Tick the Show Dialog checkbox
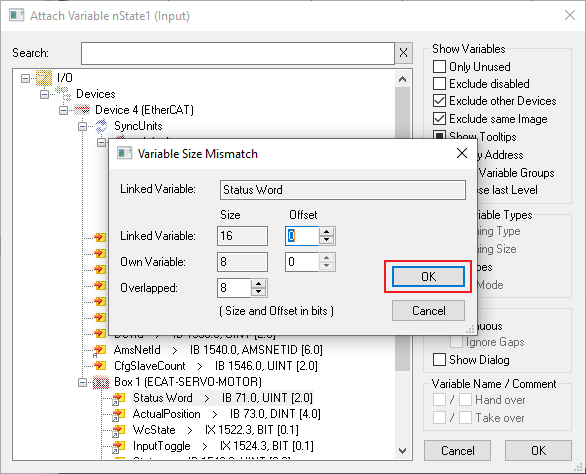586x474 pixels. 440,360
